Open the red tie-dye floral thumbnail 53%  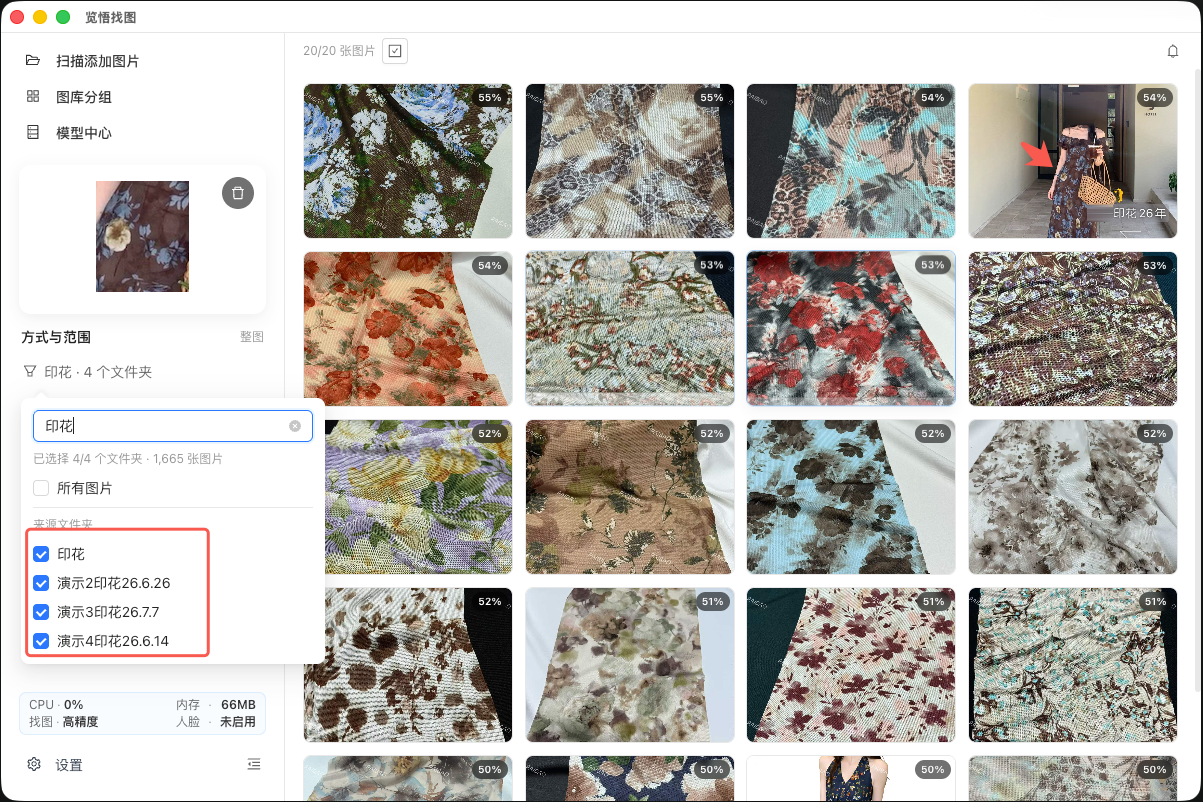[x=851, y=329]
